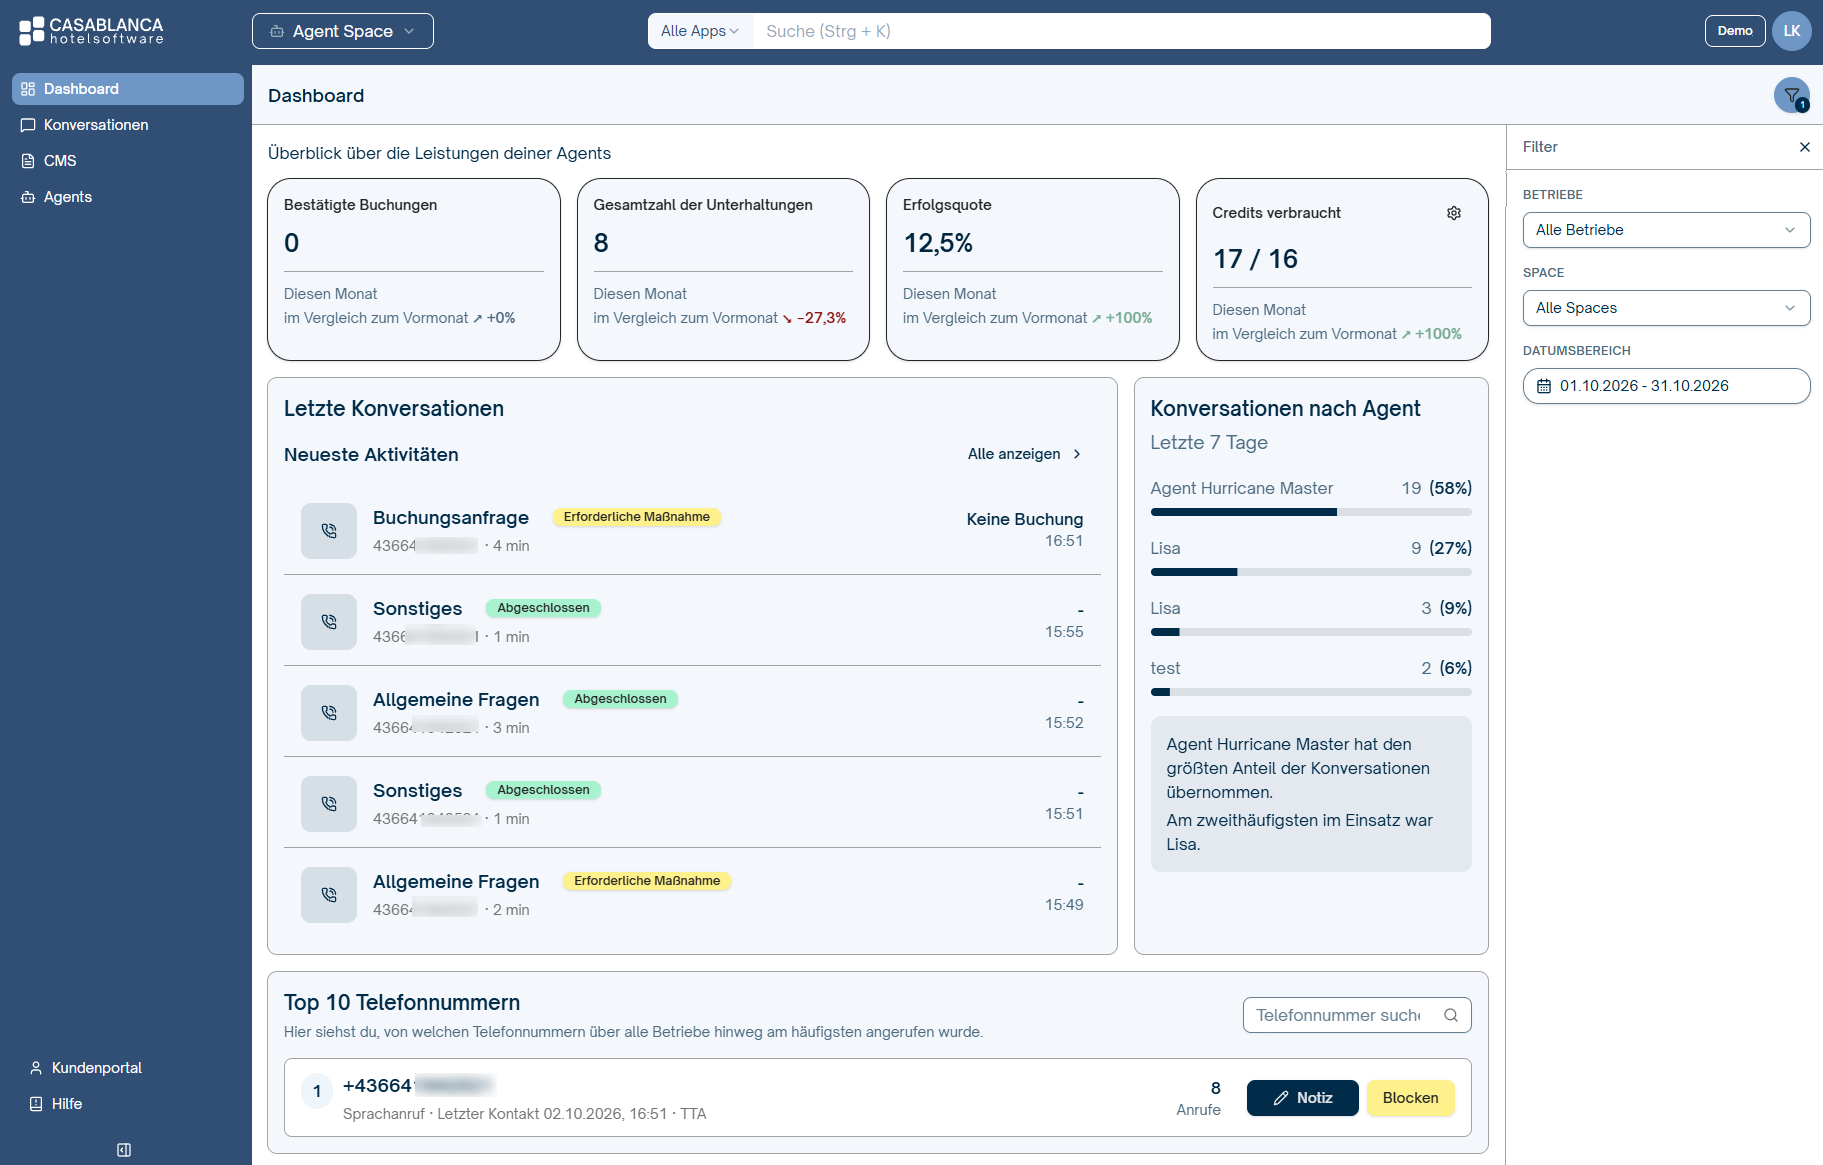
Task: Click the Blocken button
Action: (1411, 1098)
